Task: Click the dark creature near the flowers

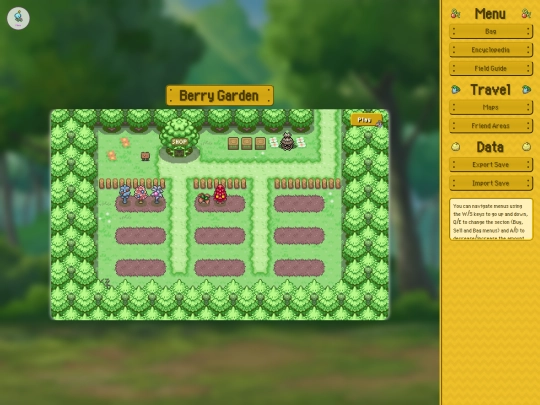Action: (287, 142)
